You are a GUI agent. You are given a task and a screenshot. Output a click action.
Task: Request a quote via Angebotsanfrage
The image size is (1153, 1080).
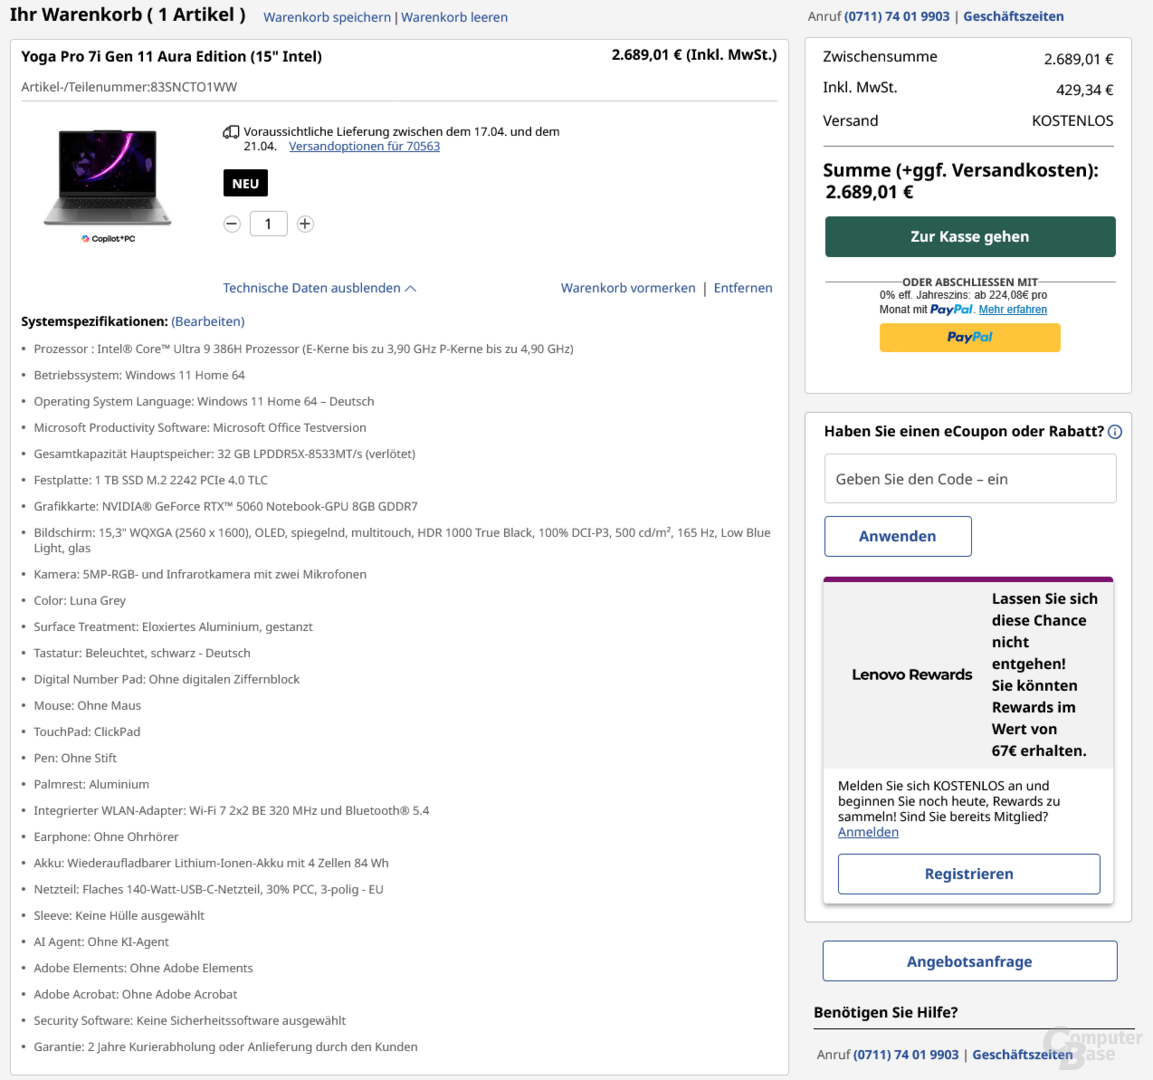969,960
